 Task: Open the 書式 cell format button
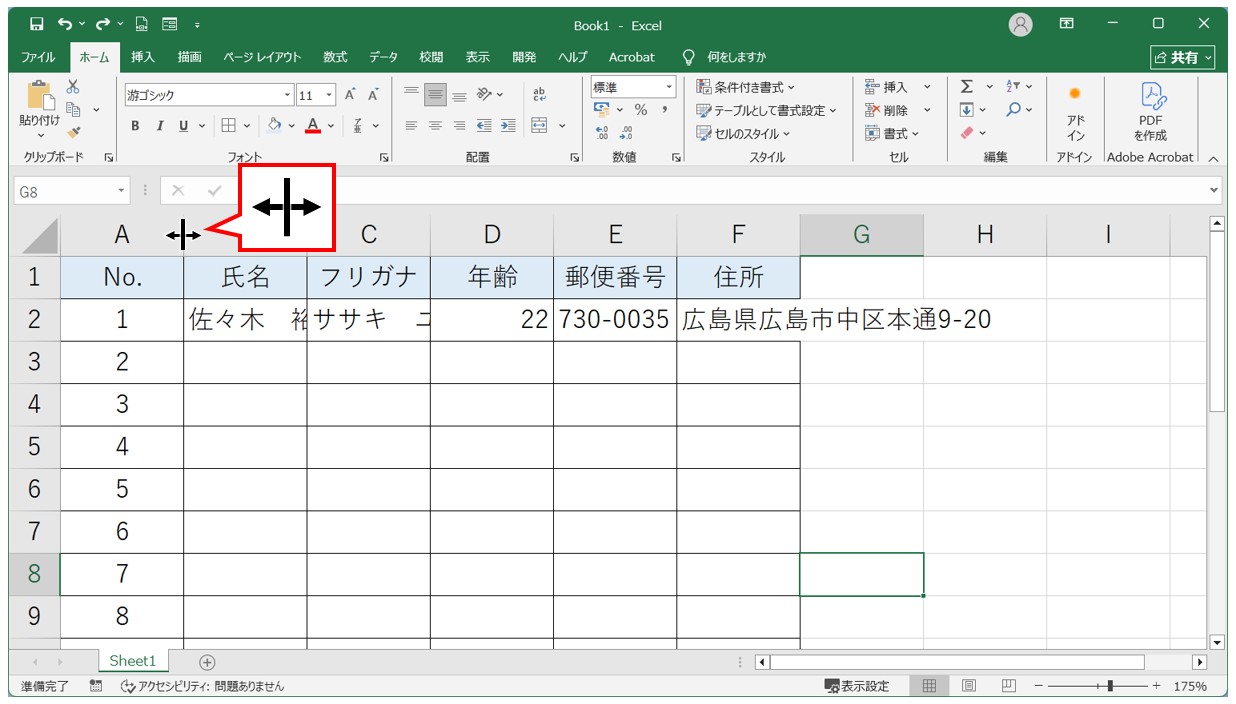pyautogui.click(x=892, y=133)
